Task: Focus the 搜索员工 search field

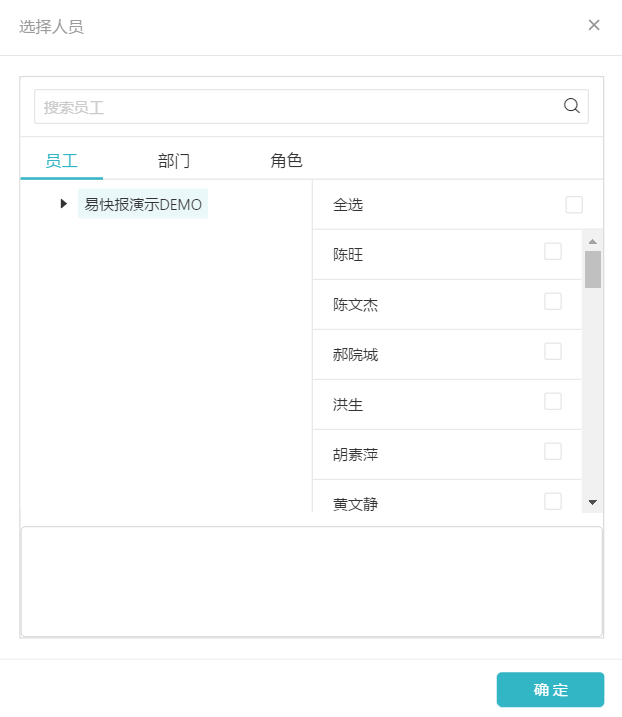Action: pyautogui.click(x=311, y=107)
